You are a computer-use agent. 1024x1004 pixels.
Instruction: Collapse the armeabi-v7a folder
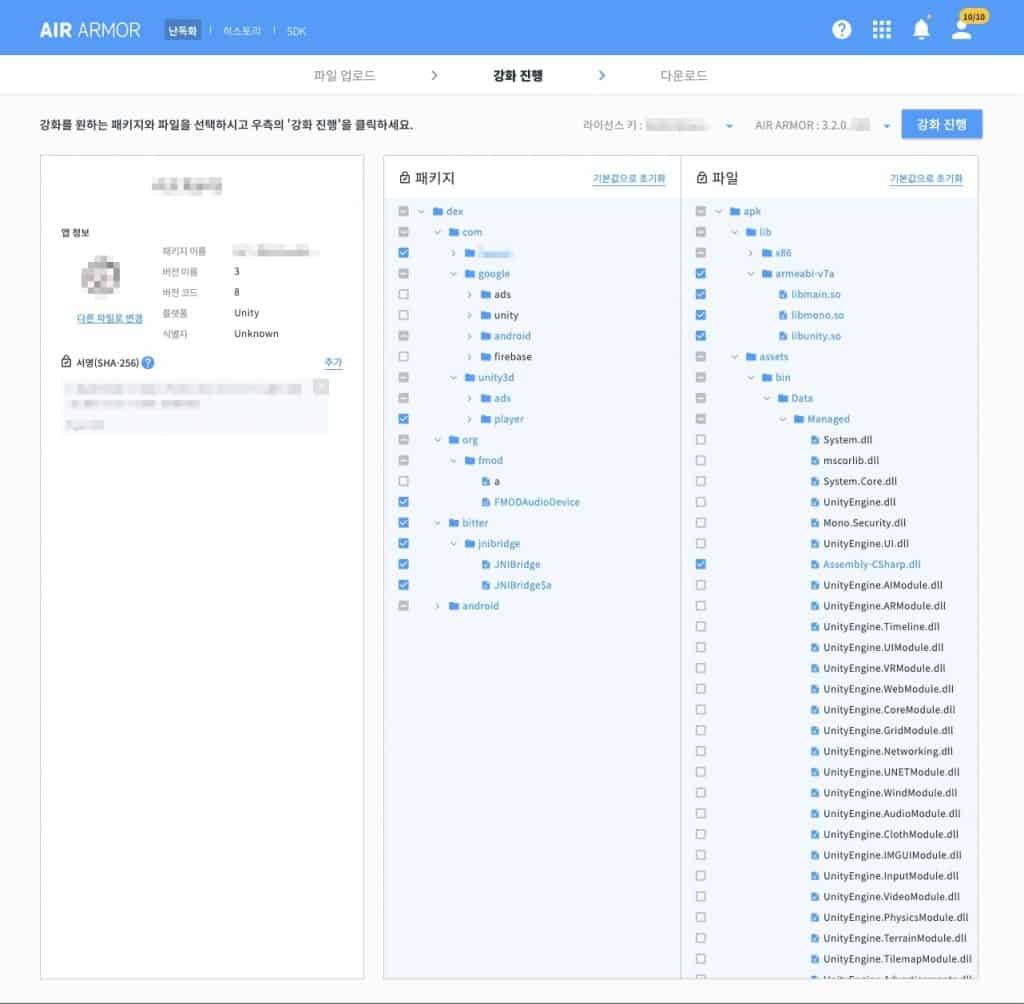click(750, 274)
